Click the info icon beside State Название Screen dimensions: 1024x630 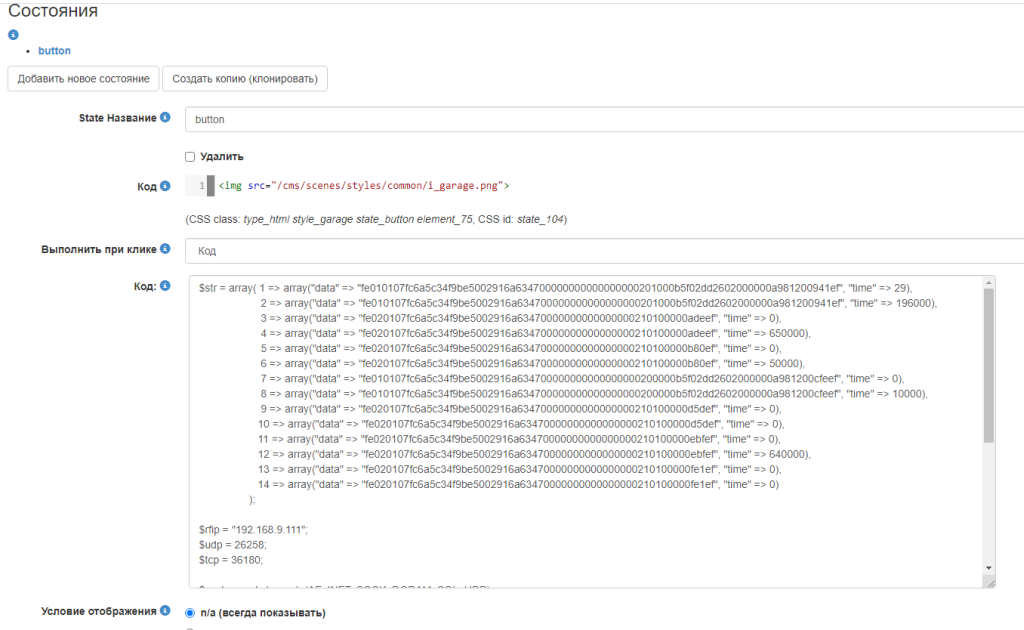click(165, 118)
